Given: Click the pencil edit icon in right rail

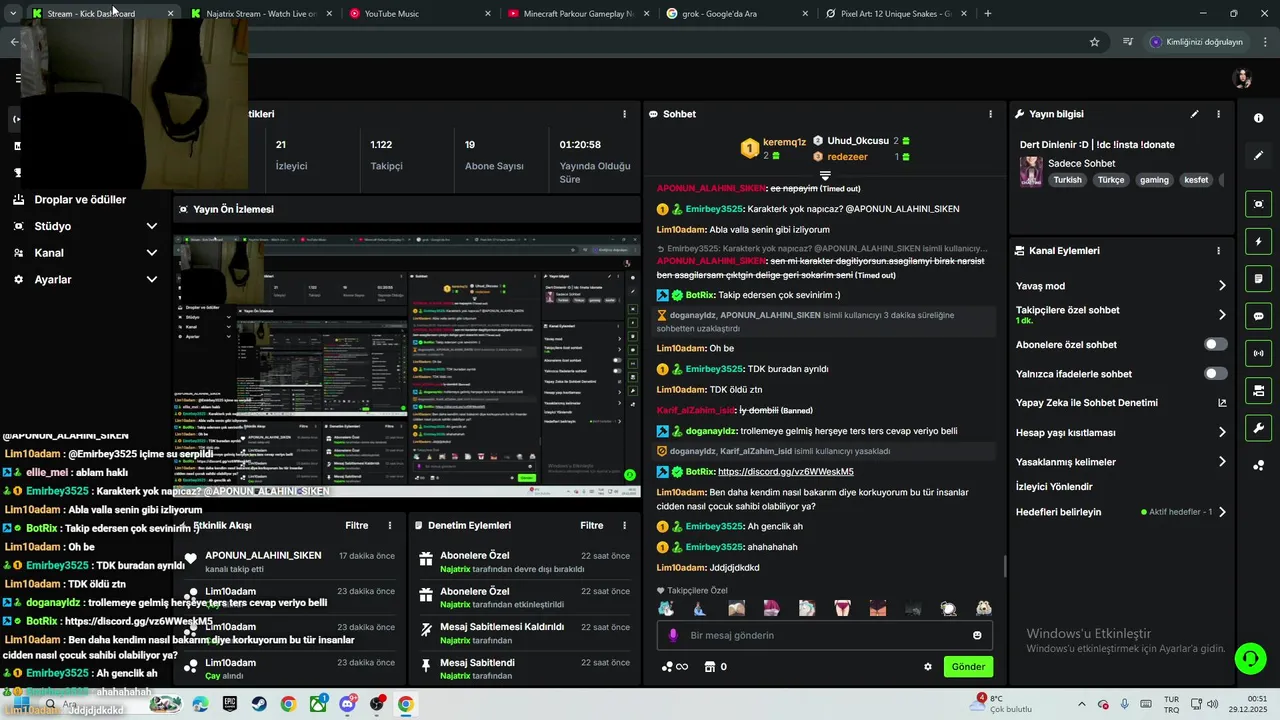Looking at the screenshot, I should point(1258,156).
